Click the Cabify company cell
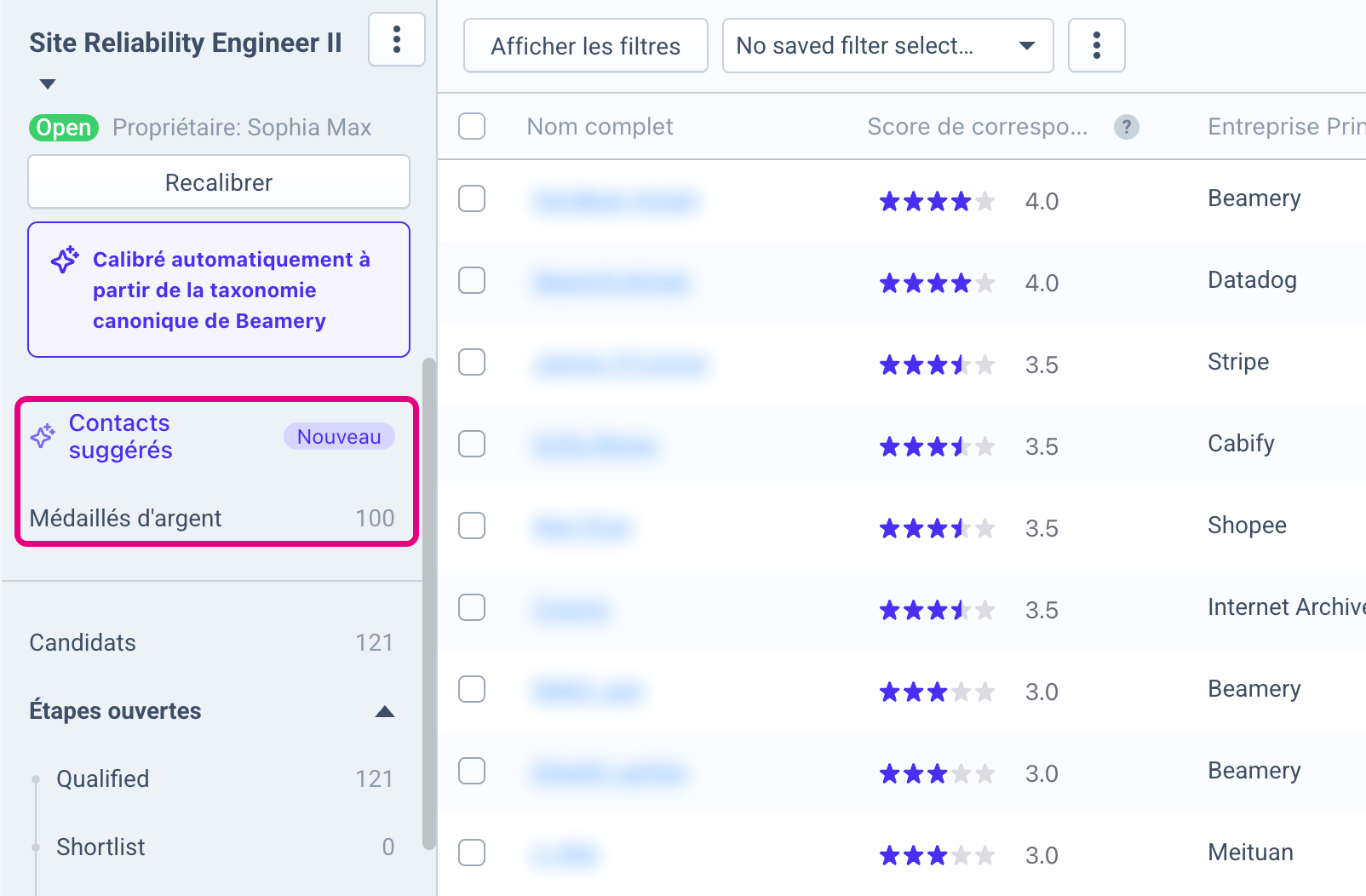Screen dimensions: 1366x896 tap(1241, 443)
